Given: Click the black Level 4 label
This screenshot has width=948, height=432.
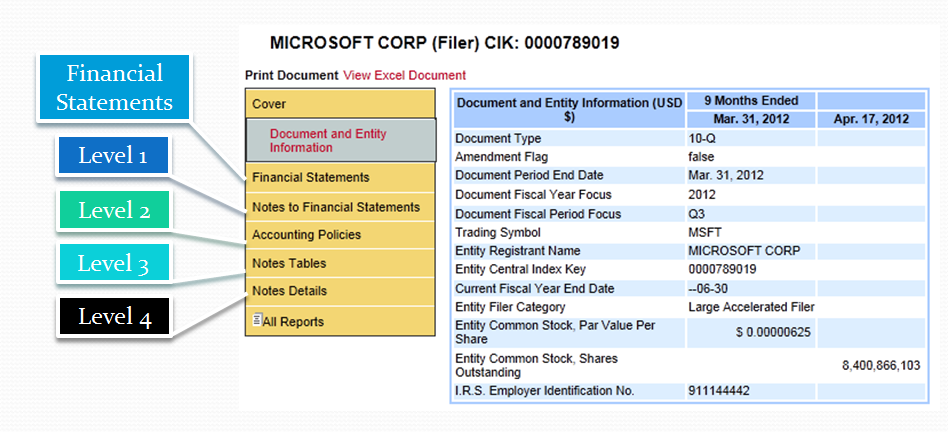Looking at the screenshot, I should click(x=112, y=317).
